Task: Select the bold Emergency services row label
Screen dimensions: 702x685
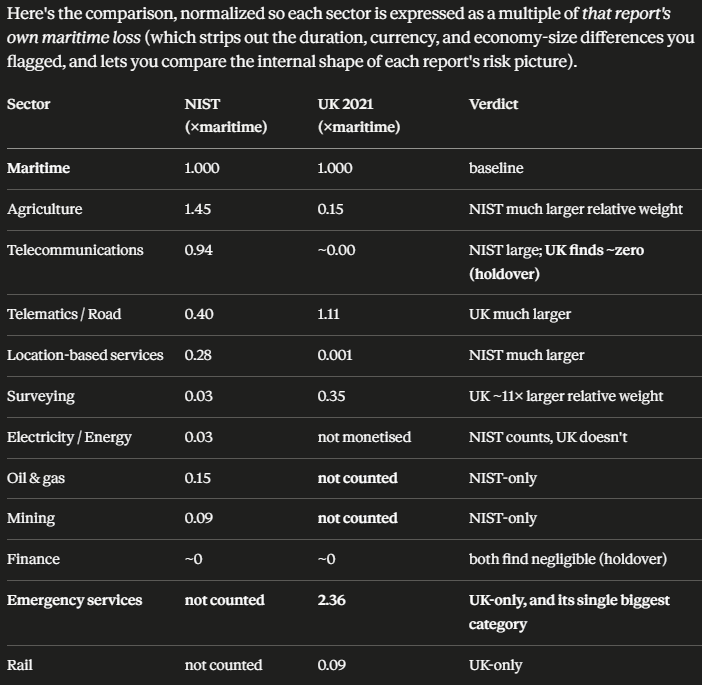Action: point(74,600)
